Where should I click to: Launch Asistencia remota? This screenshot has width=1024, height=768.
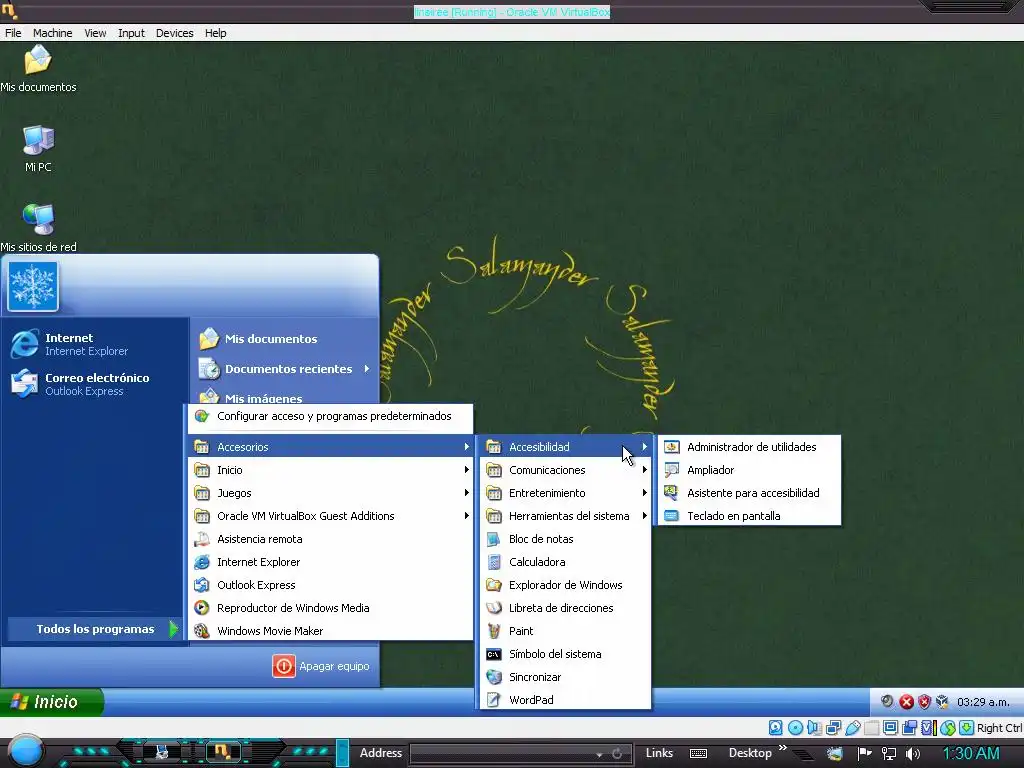click(330, 539)
